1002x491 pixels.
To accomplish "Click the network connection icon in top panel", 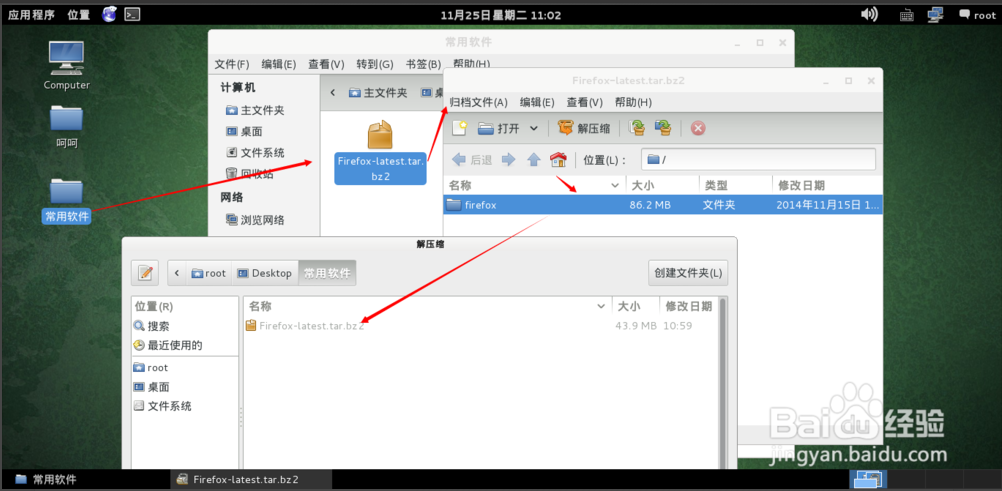I will (937, 14).
